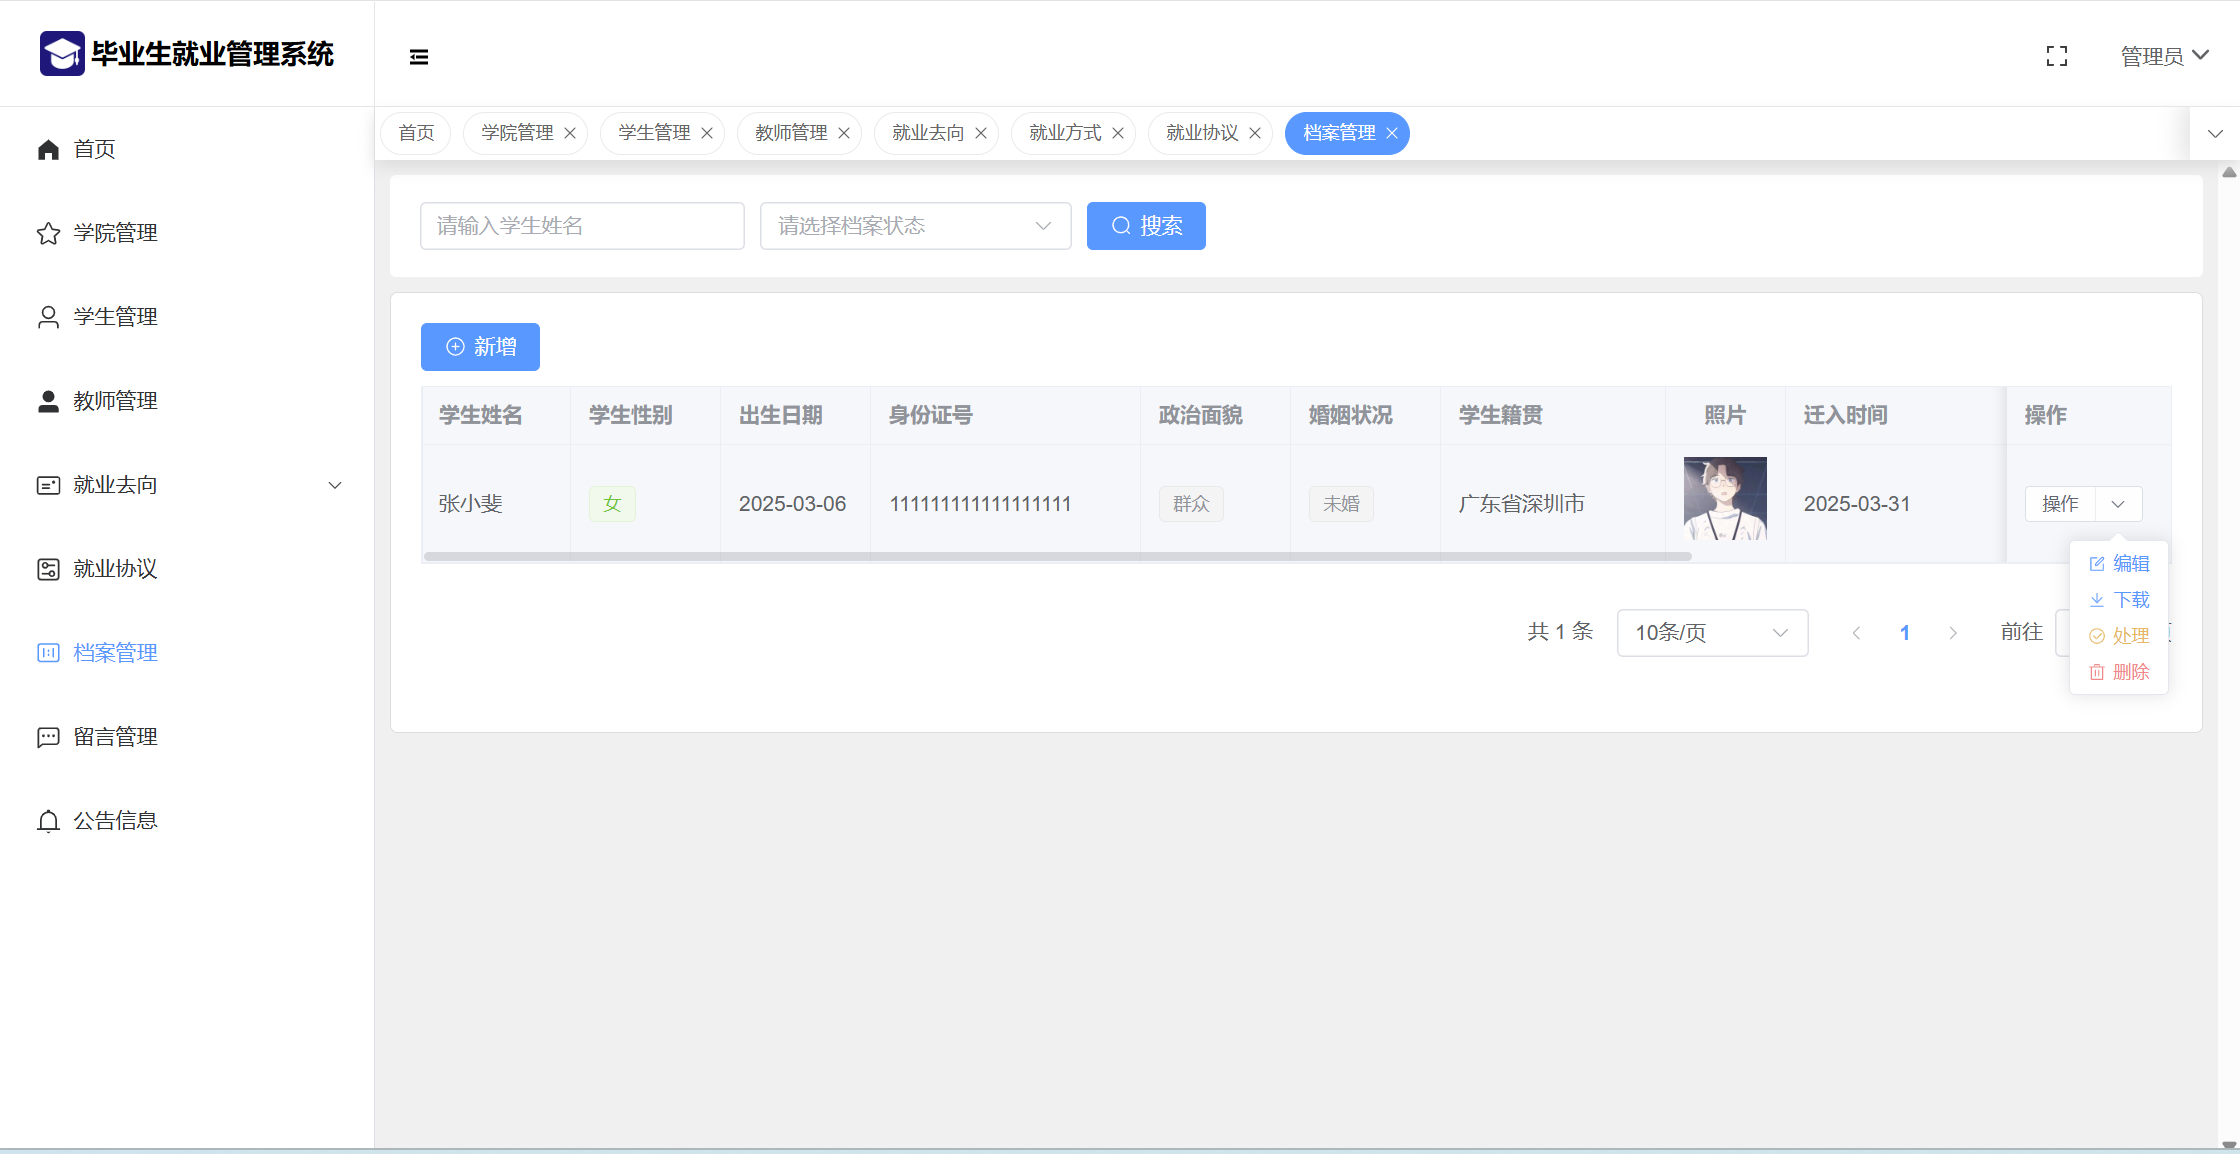The height and width of the screenshot is (1154, 2240).
Task: Switch to the 就业协议 tab
Action: [1201, 133]
